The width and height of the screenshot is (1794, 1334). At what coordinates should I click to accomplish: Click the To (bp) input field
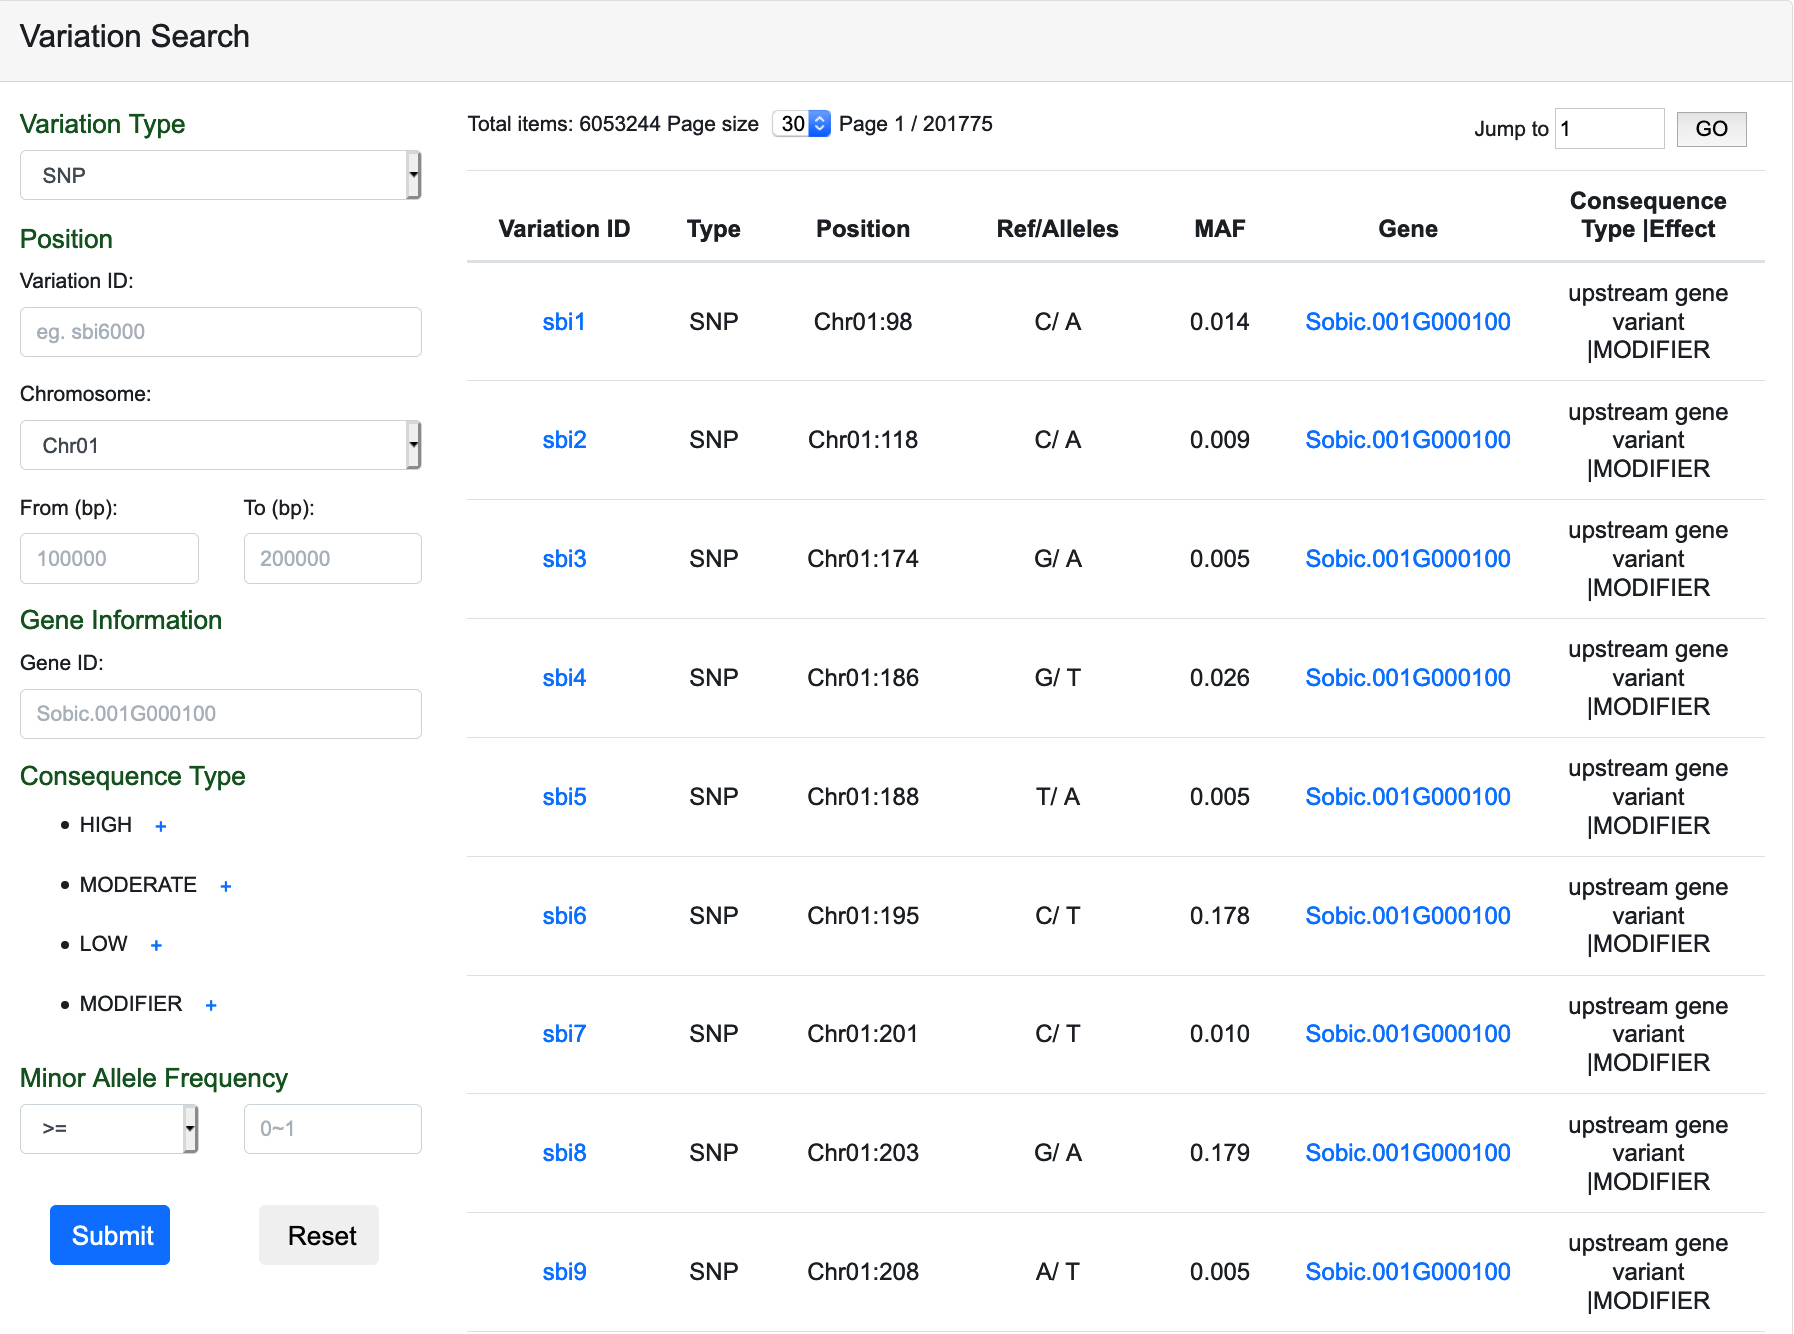click(x=332, y=559)
